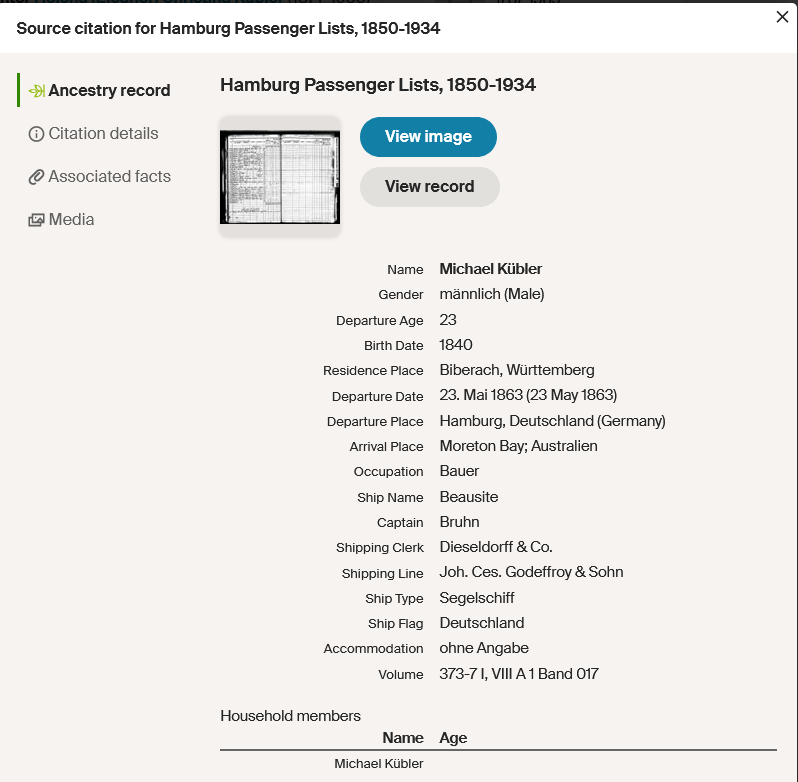
Task: Click the Ship Name value Beausite
Action: pyautogui.click(x=468, y=497)
